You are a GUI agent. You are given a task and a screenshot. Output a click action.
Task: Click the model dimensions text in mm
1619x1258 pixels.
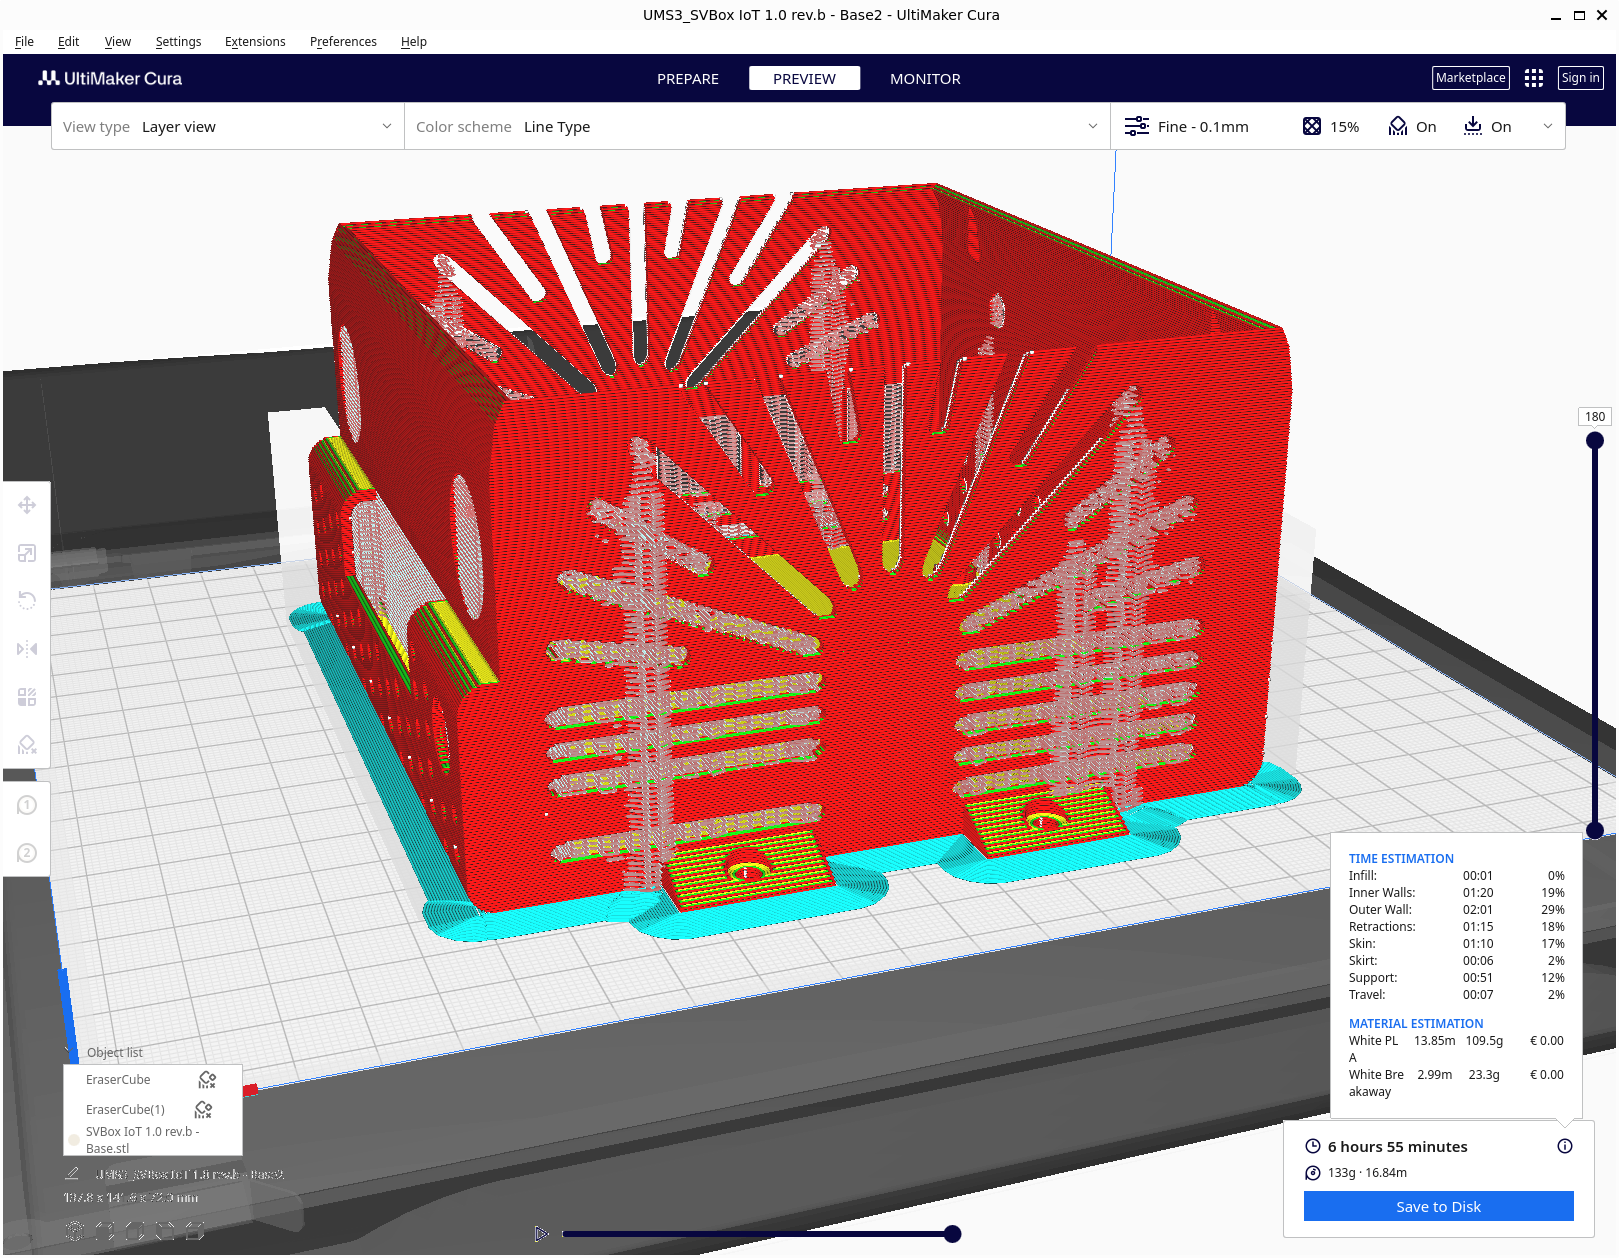(131, 1198)
